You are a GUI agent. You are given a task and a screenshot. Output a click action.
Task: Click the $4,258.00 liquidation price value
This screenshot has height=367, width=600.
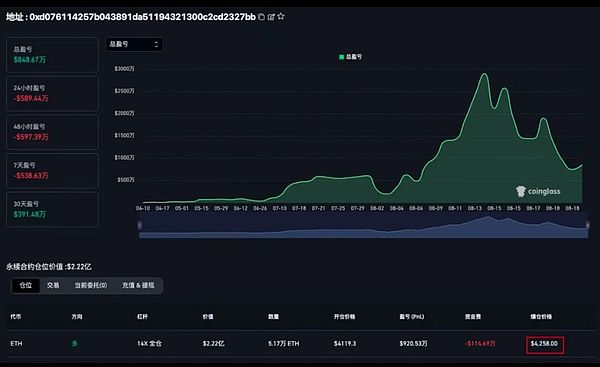[x=544, y=344]
